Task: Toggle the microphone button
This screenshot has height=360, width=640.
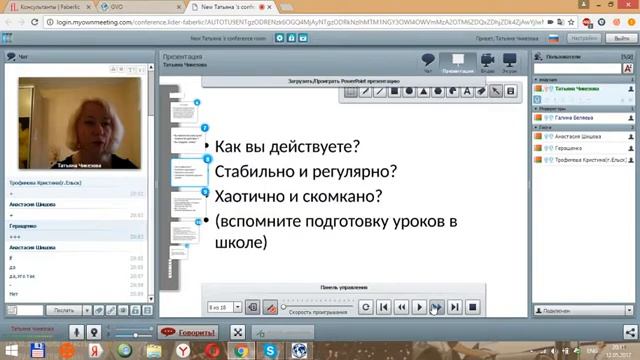Action: pos(76,332)
